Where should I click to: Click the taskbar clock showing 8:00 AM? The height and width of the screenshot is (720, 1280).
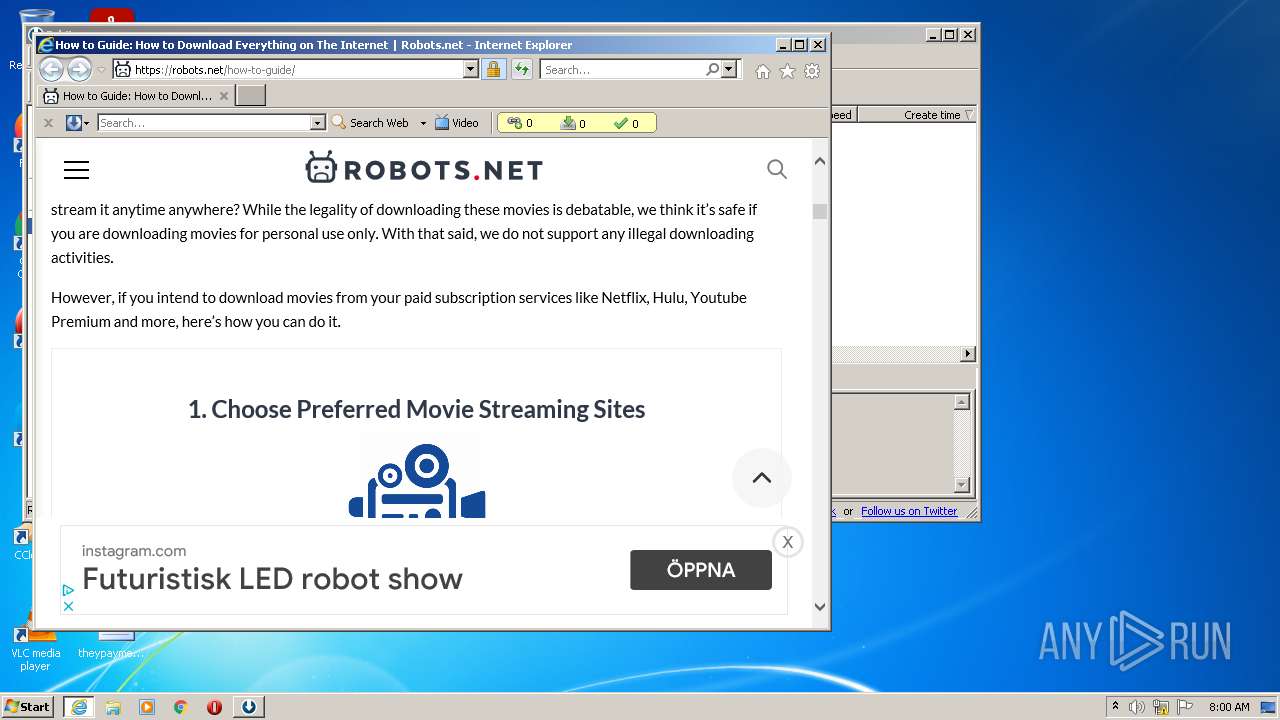(1229, 707)
